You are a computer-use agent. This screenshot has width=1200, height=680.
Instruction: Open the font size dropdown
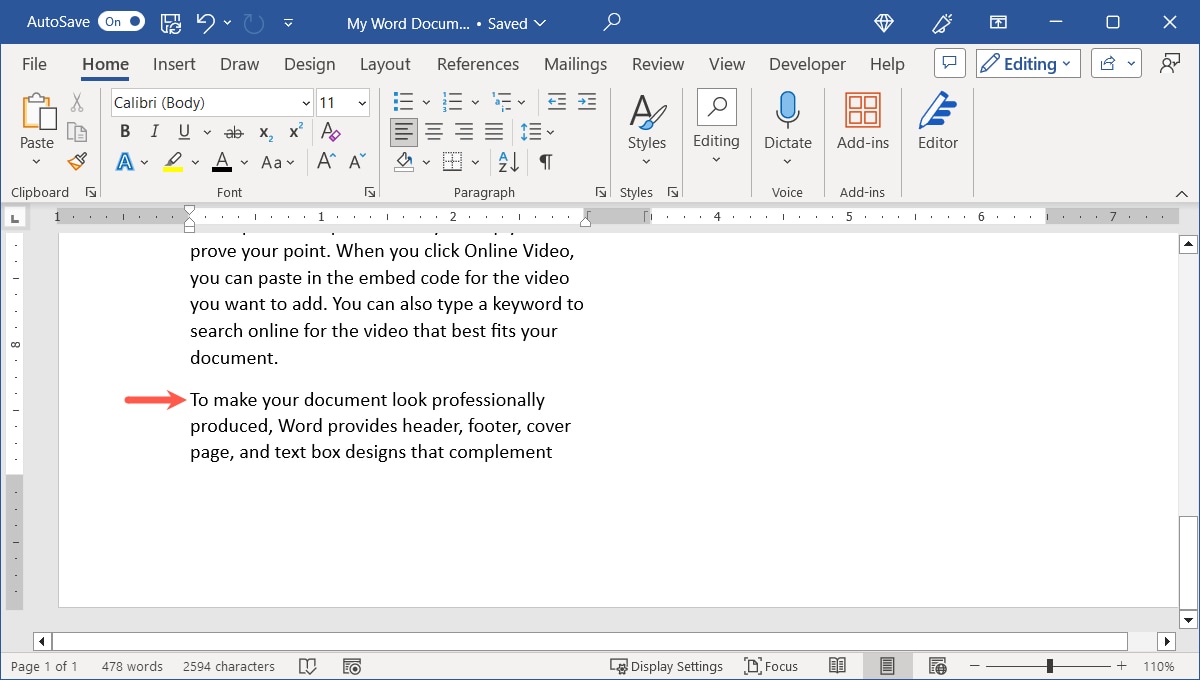pyautogui.click(x=361, y=103)
